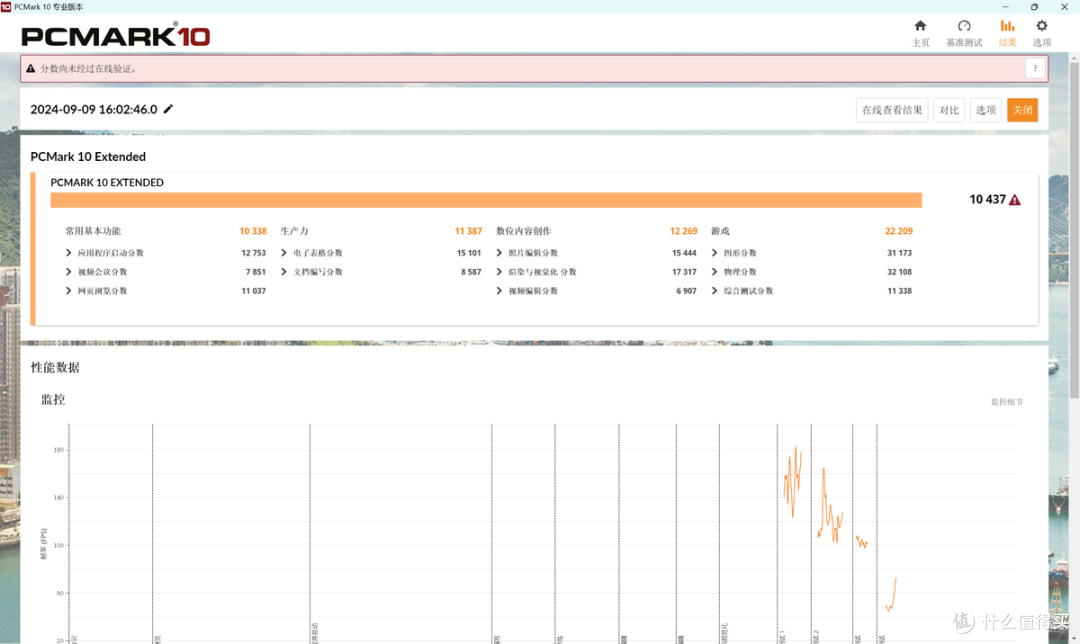
Task: Click 数位内容创作 score 12 269
Action: click(x=683, y=231)
